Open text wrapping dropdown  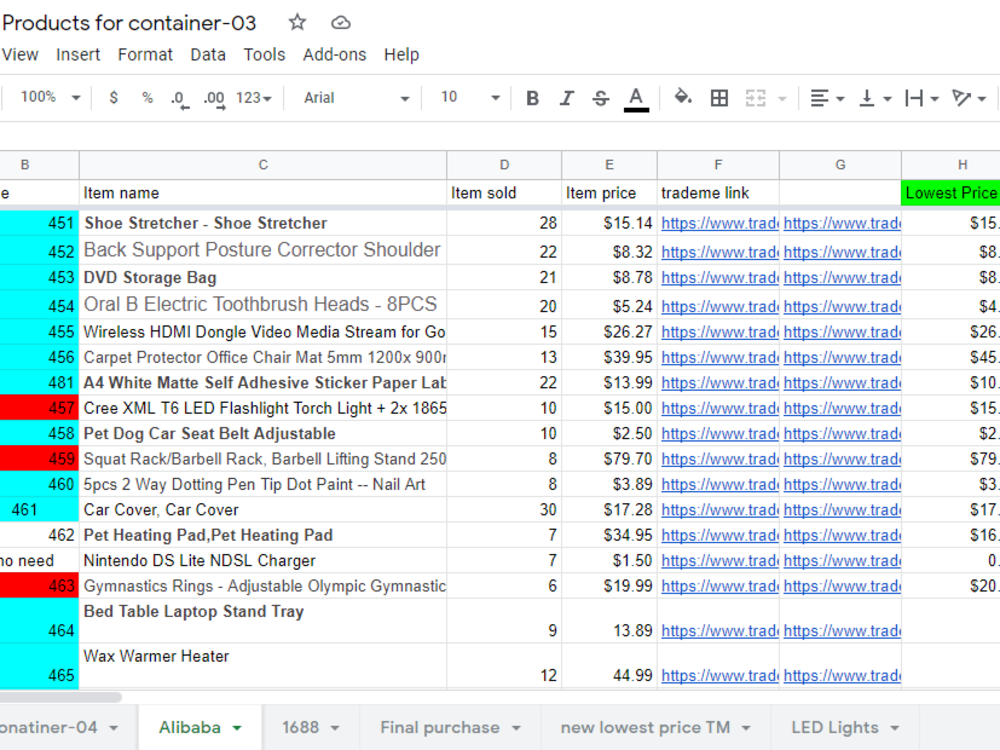coord(922,98)
